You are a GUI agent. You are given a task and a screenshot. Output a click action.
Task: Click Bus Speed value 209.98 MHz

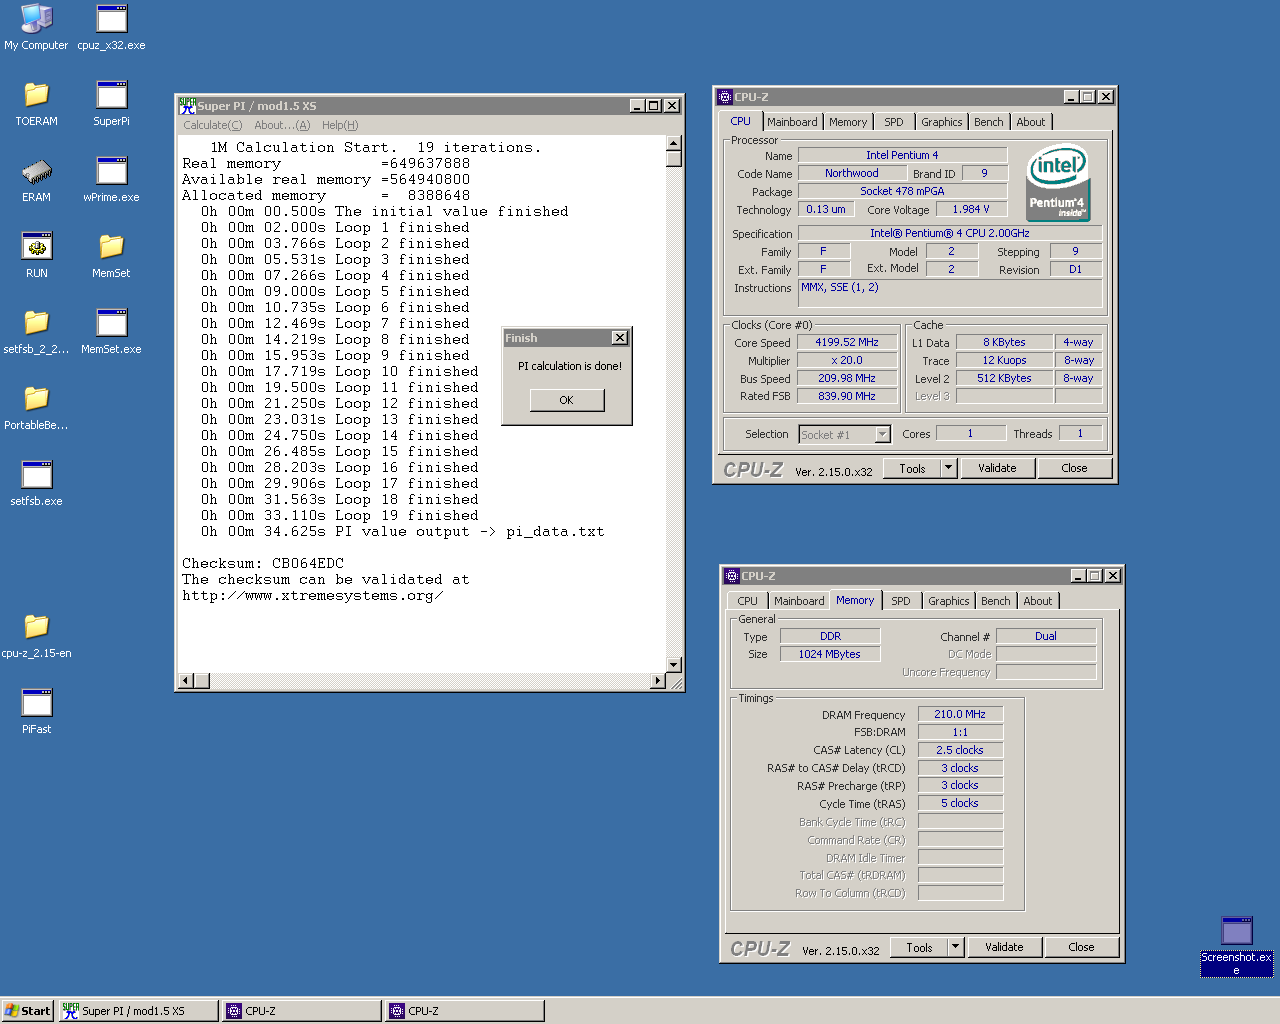point(847,378)
